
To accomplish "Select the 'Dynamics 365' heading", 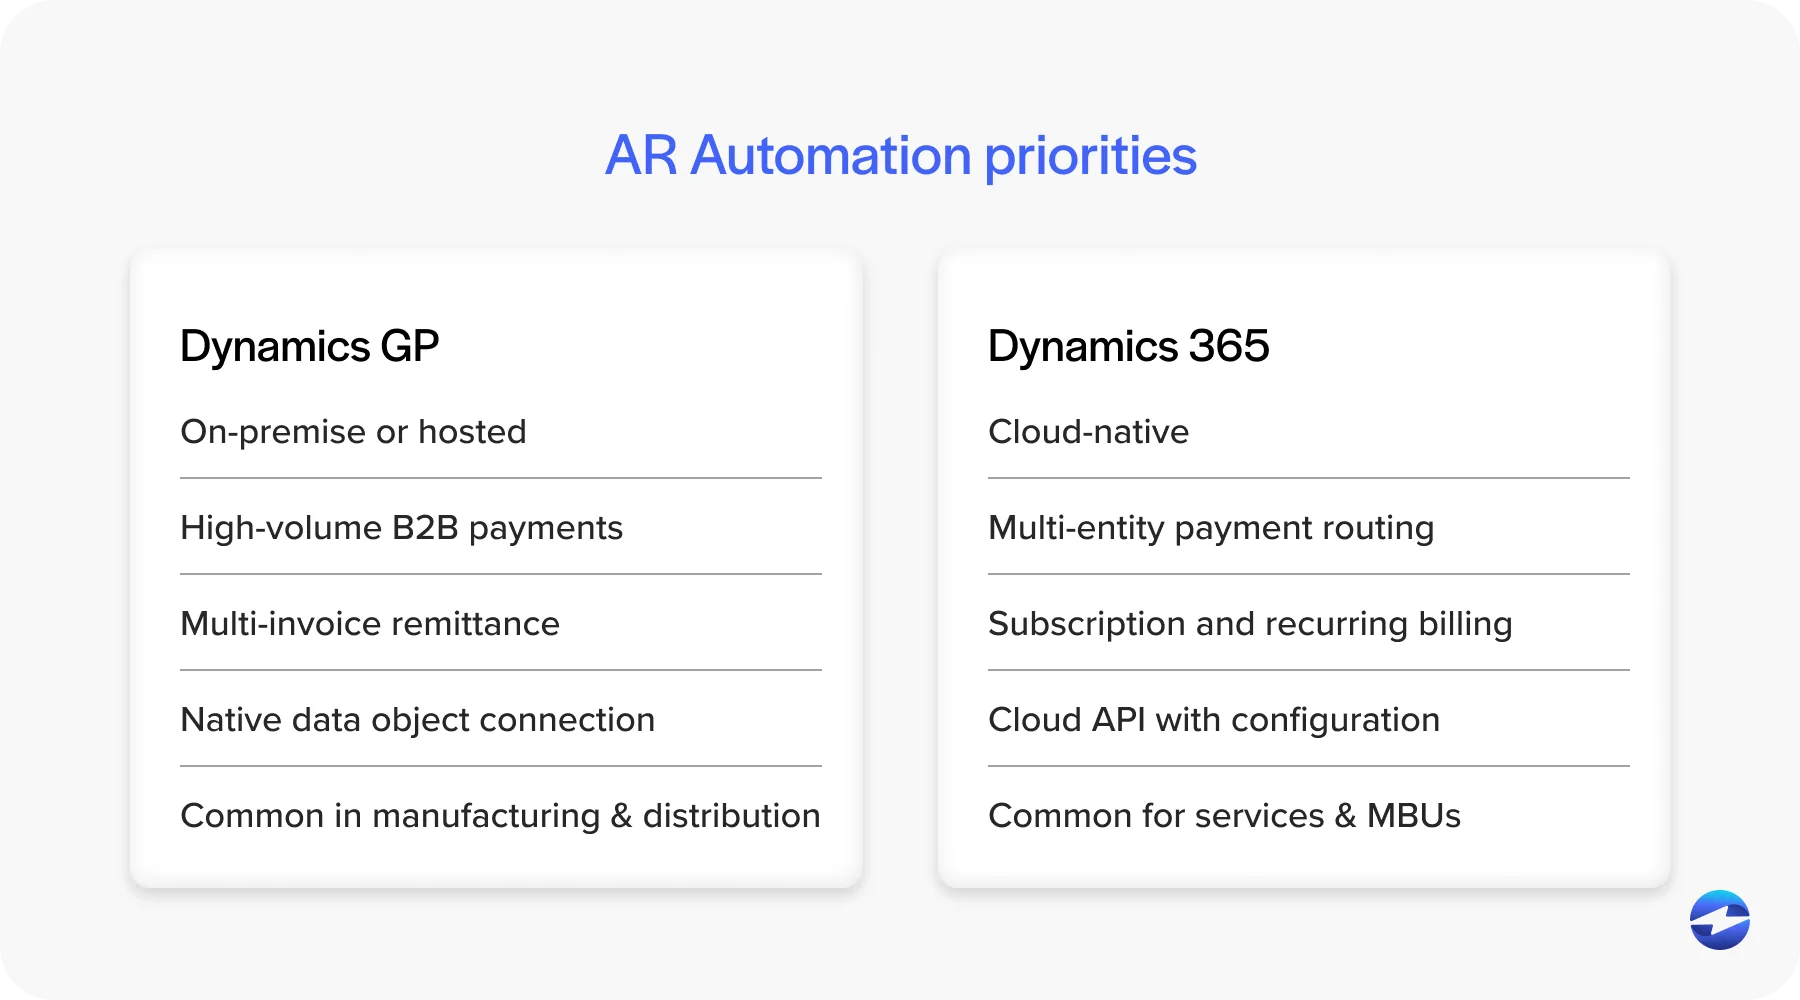I will tap(1128, 347).
